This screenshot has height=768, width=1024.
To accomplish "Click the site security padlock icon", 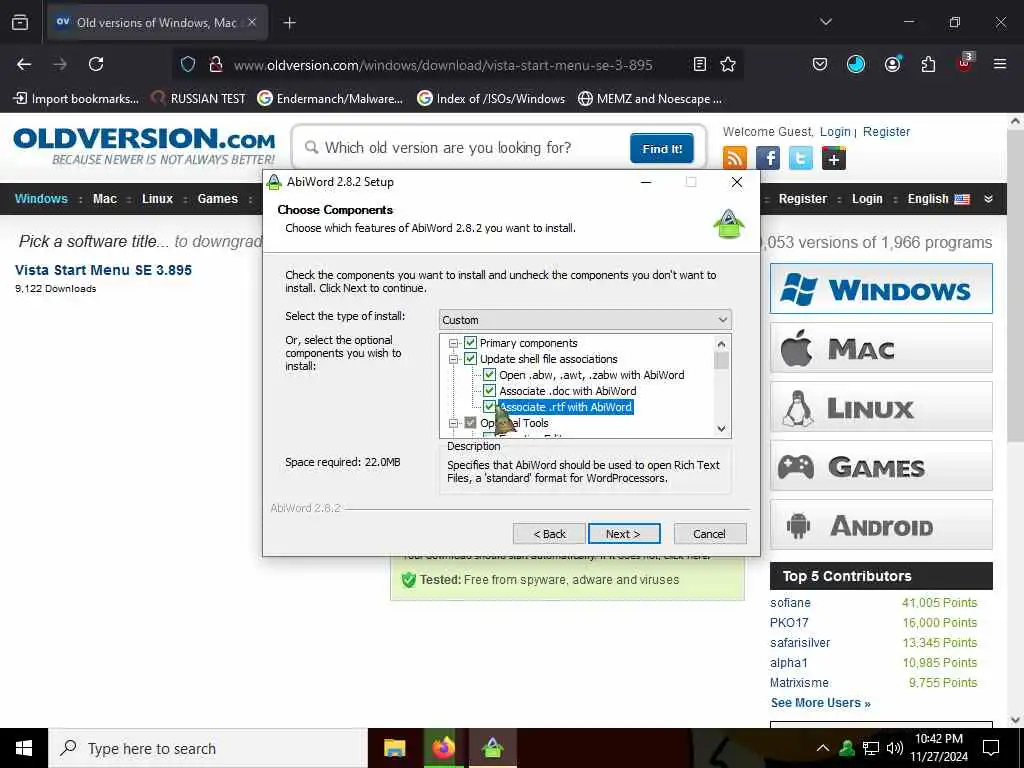I will 216,64.
